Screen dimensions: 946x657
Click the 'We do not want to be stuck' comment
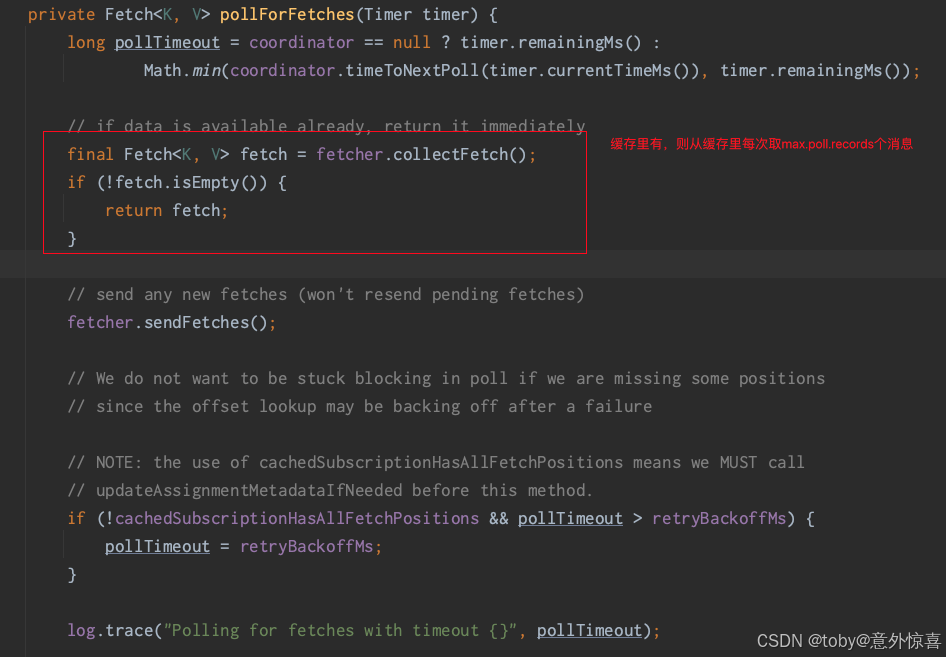(x=446, y=378)
